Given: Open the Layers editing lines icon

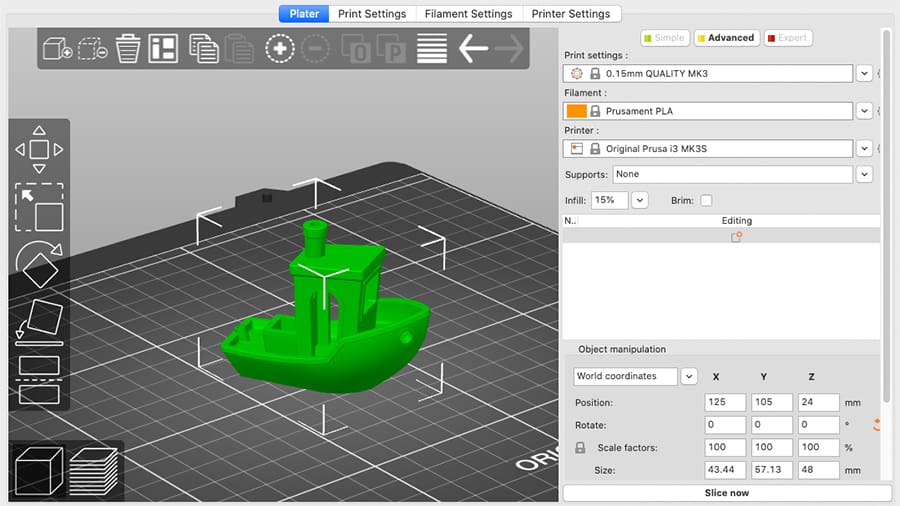Looking at the screenshot, I should pos(432,49).
